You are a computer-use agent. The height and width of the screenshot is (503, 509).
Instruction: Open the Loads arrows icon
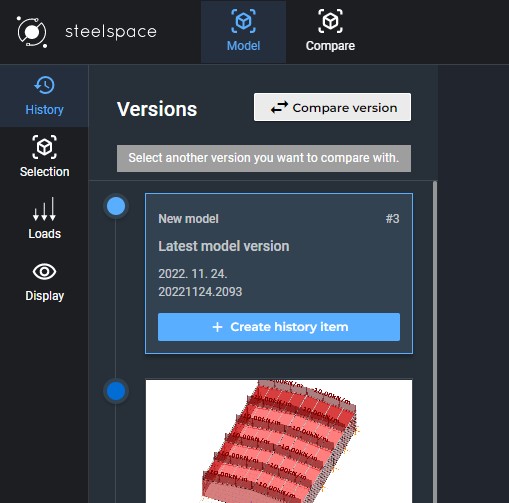click(x=44, y=209)
